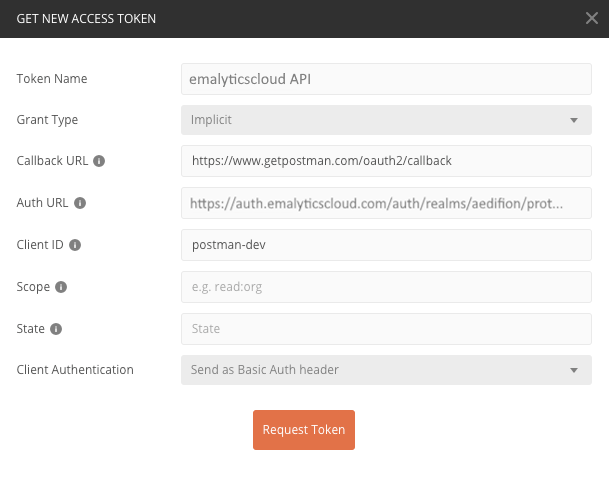Image resolution: width=609 pixels, height=489 pixels.
Task: Click the 'Callback URL' label text
Action: tap(52, 160)
